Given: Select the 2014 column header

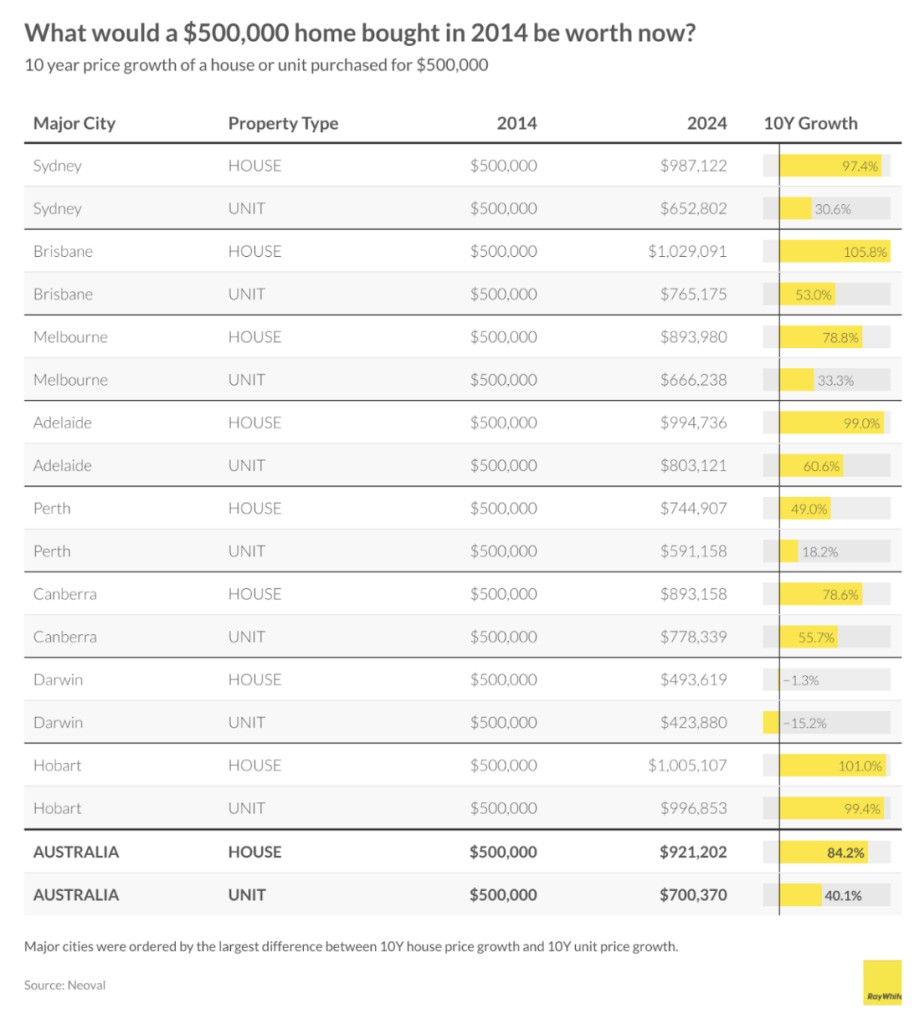Looking at the screenshot, I should tap(516, 124).
